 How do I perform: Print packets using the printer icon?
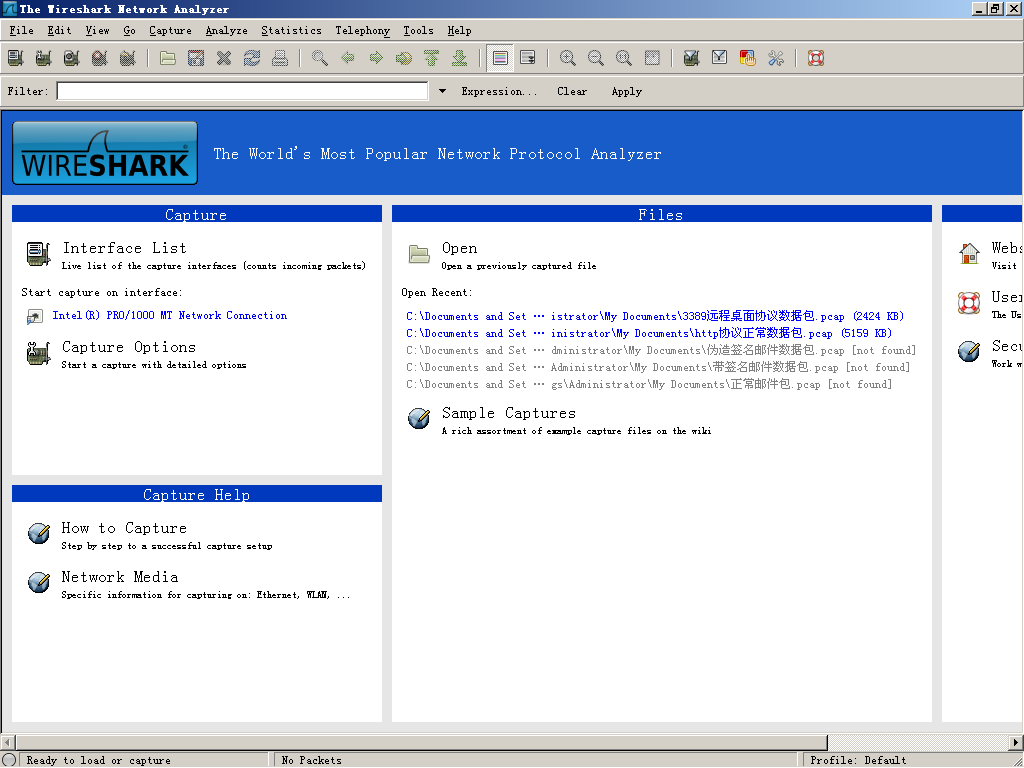point(280,58)
